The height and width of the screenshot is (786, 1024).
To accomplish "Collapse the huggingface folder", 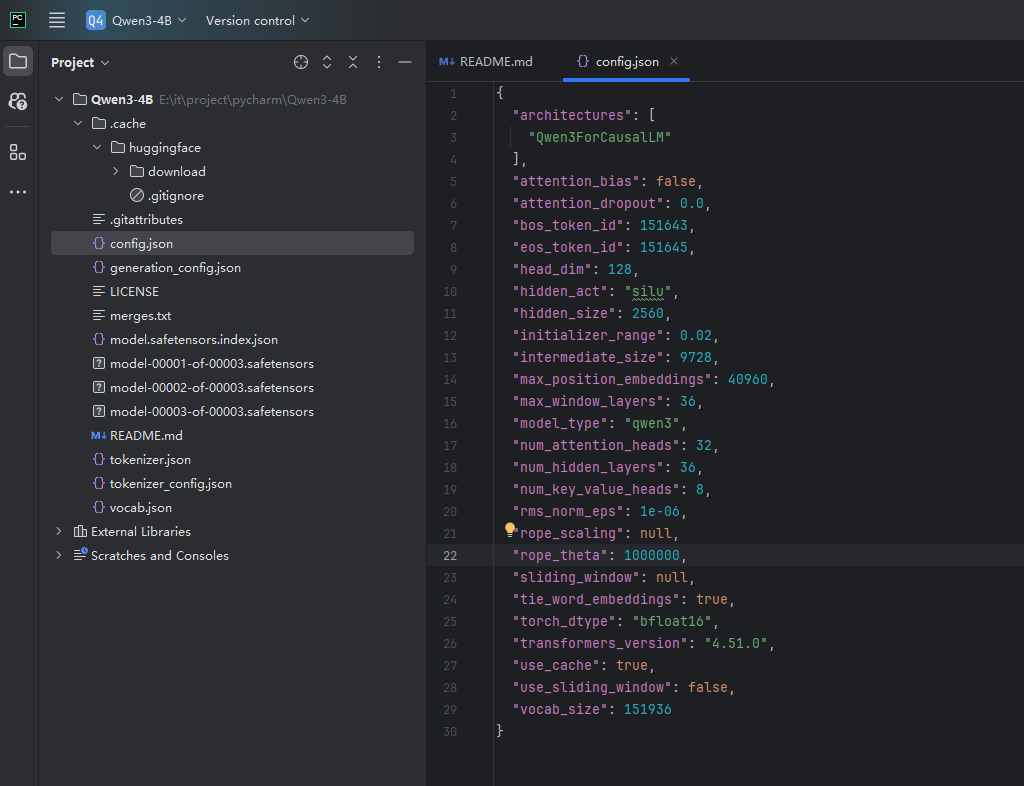I will coord(97,148).
